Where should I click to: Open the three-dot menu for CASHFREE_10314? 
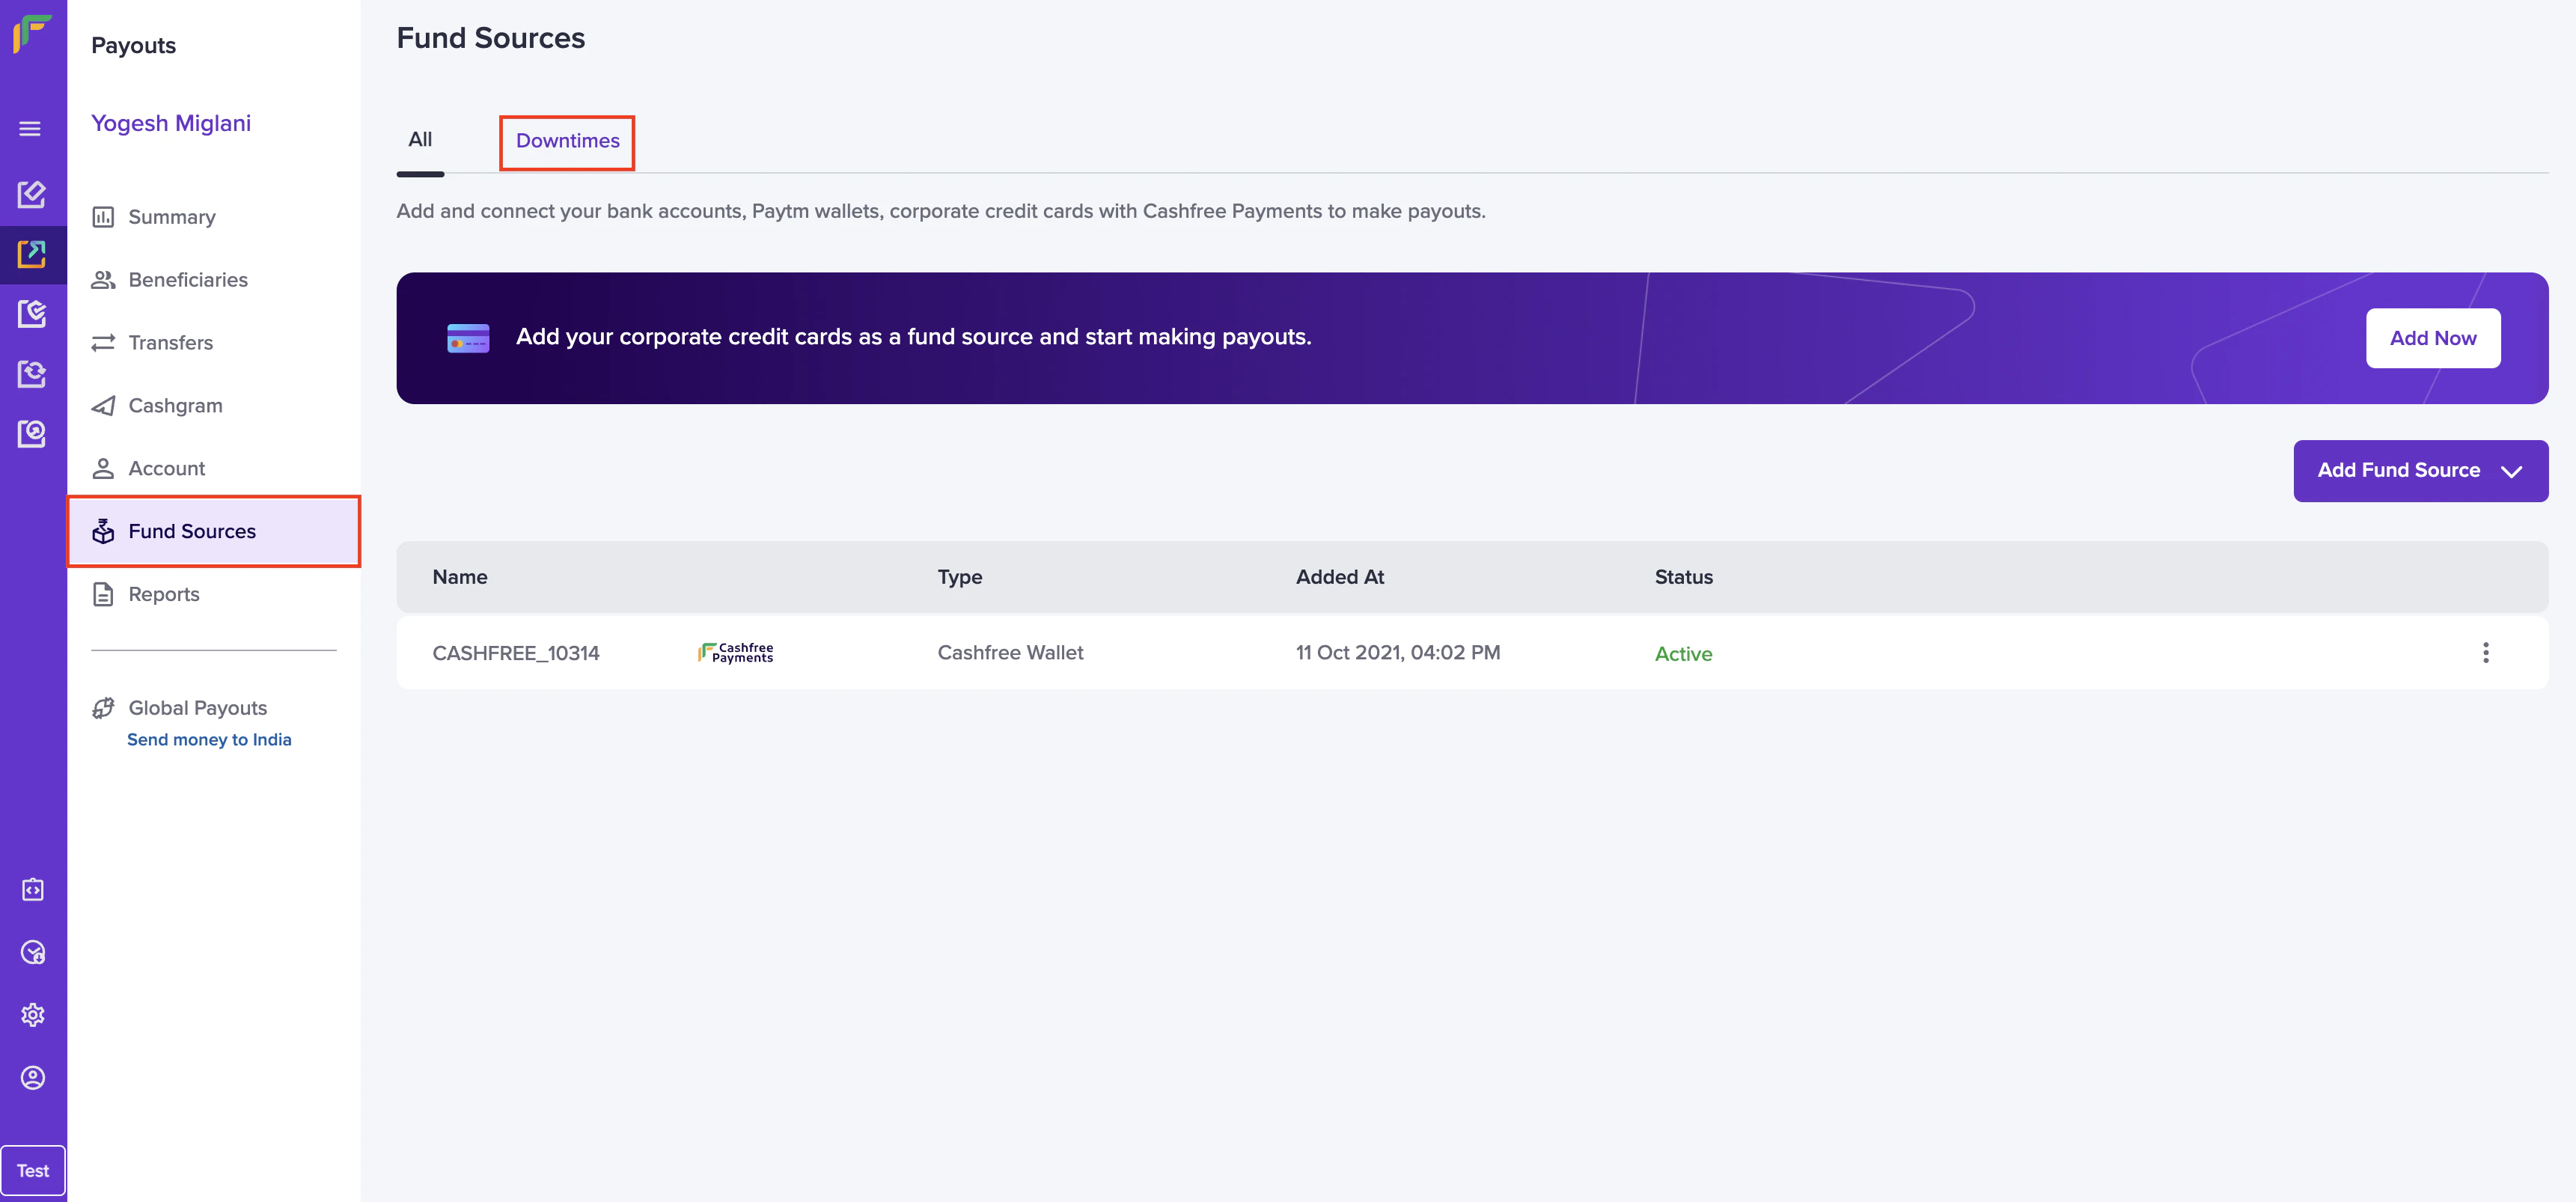pos(2485,653)
